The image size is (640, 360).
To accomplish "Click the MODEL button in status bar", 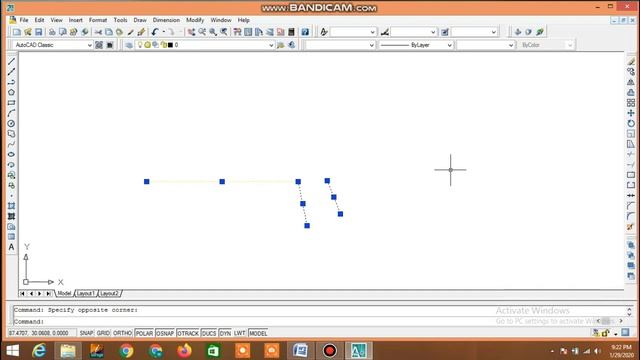I will point(258,333).
